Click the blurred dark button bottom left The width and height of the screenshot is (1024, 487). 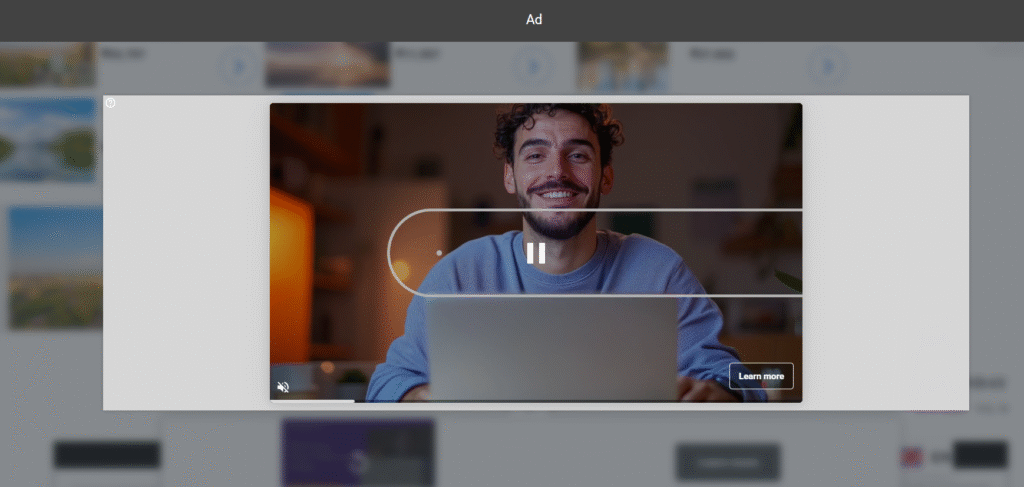coord(106,455)
